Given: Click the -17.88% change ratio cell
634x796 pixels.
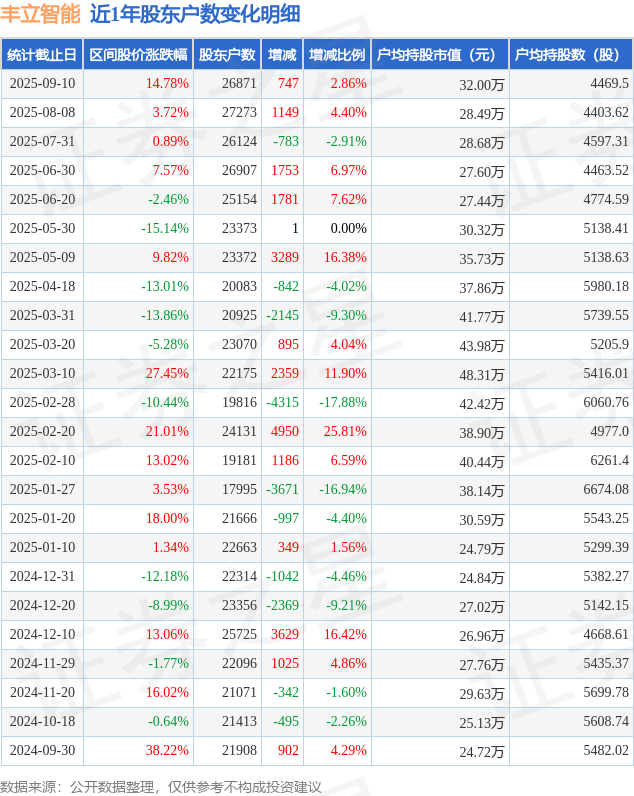Looking at the screenshot, I should 341,403.
